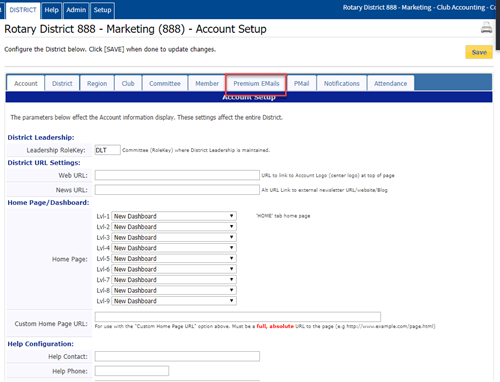
Task: Click the News URL text box
Action: 177,190
